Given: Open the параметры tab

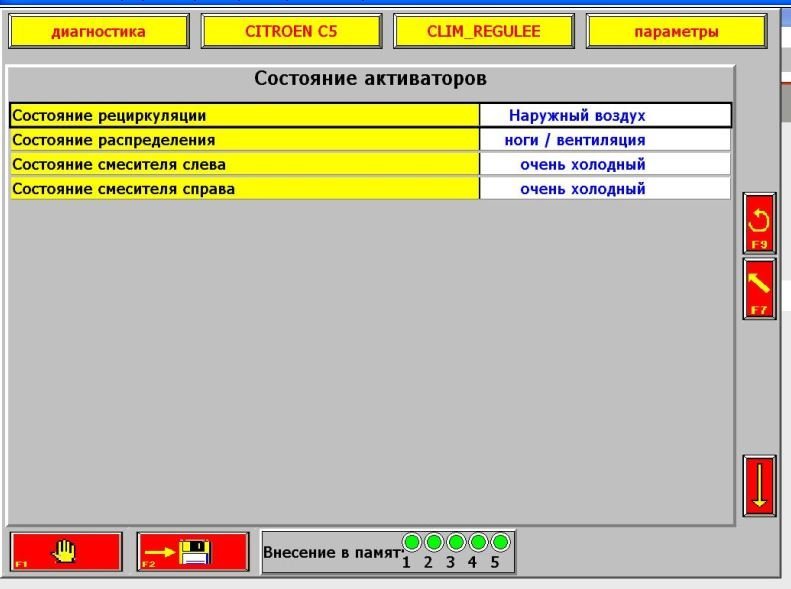Looking at the screenshot, I should pos(676,32).
